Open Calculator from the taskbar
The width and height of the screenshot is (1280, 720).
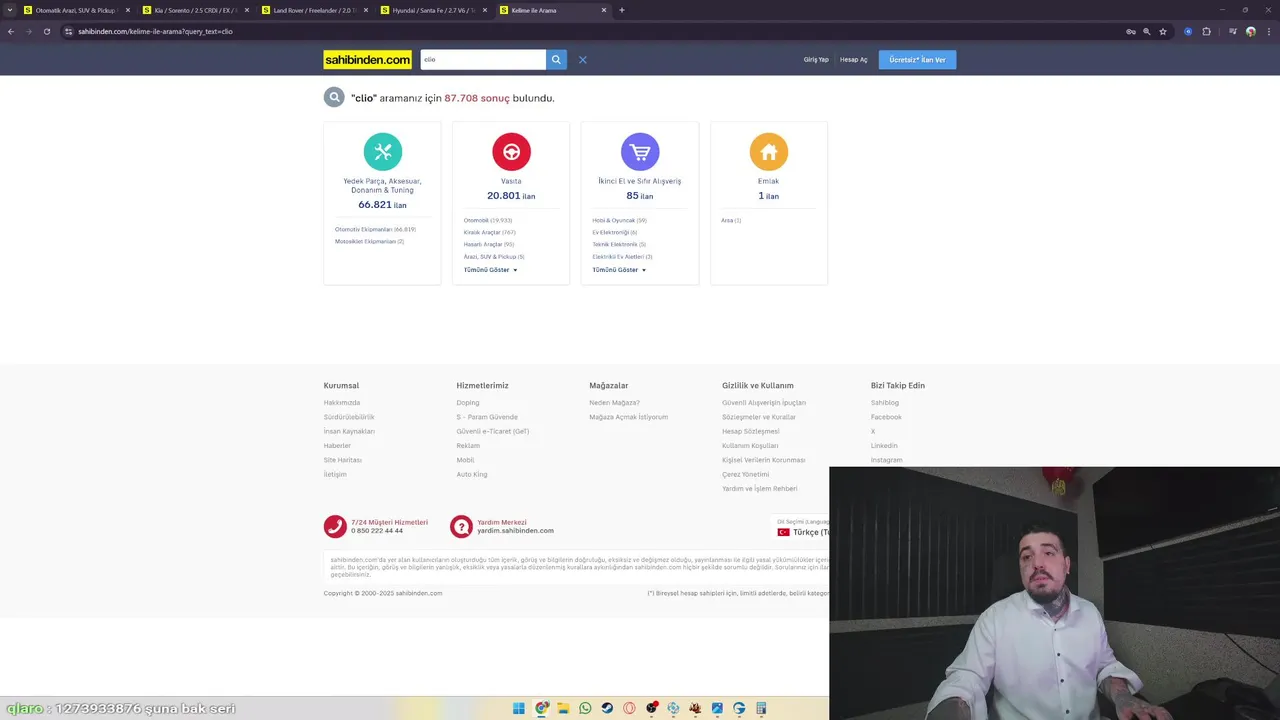click(x=761, y=708)
